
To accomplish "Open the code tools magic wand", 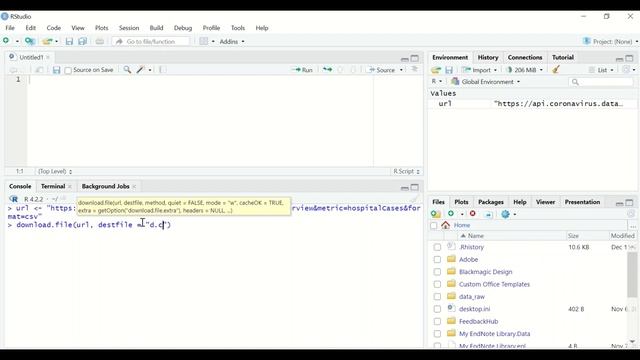I will [141, 70].
